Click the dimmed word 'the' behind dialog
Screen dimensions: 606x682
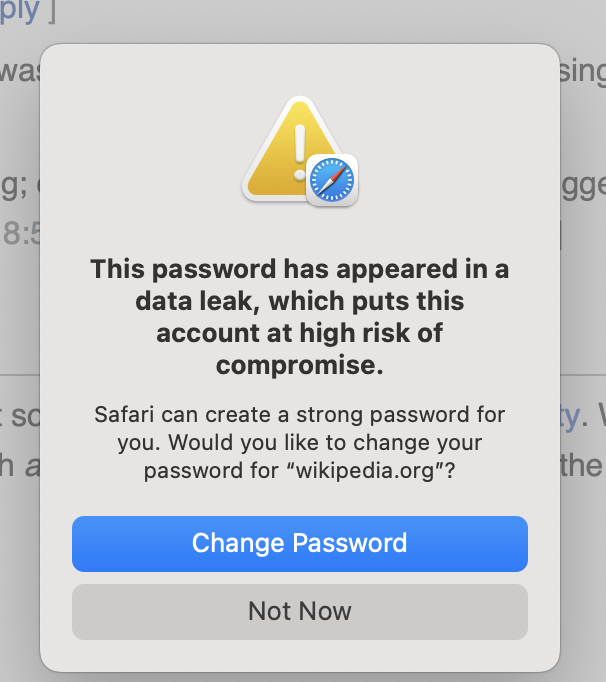[582, 465]
